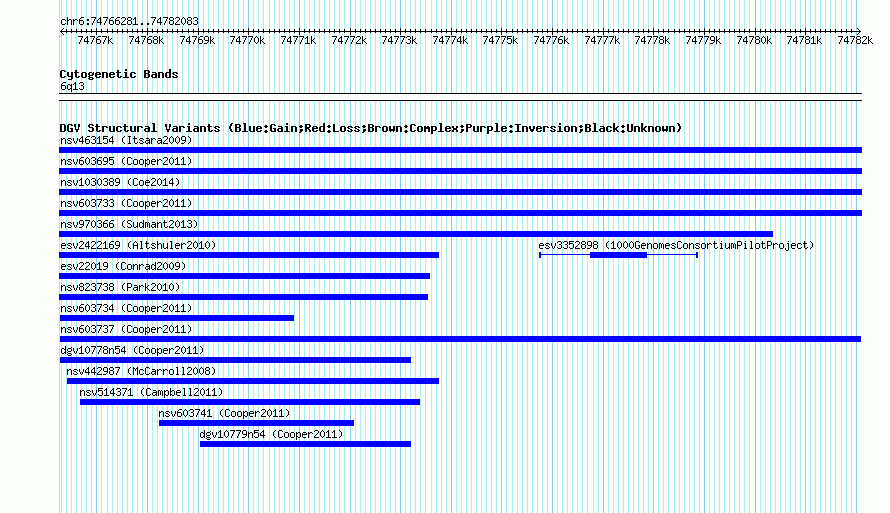The width and height of the screenshot is (890, 513).
Task: Open dgv10779n54 (Cooper2011) label
Action: point(271,434)
